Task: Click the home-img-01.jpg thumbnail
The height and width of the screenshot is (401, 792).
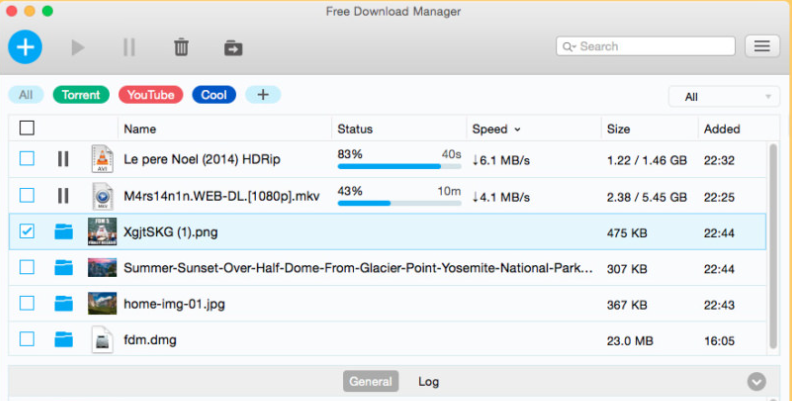Action: 102,304
